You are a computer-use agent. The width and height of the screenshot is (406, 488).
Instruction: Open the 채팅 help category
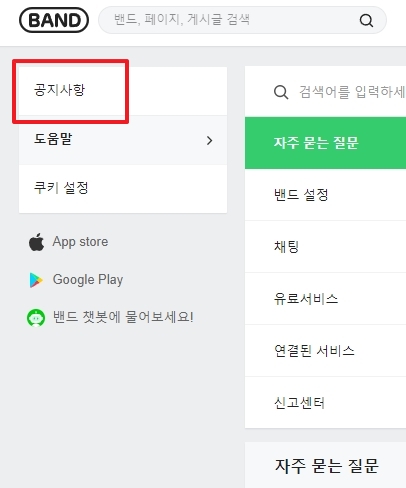325,247
